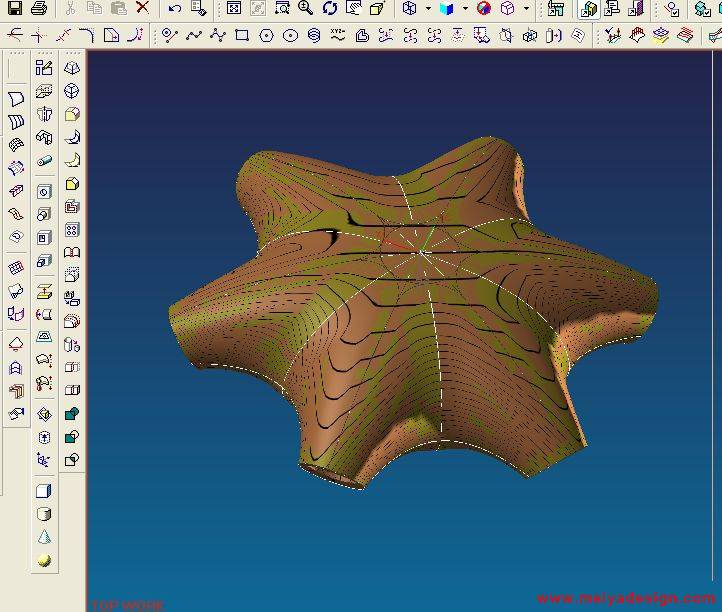Open the wireframe cube view dropdown arrow

click(x=427, y=9)
